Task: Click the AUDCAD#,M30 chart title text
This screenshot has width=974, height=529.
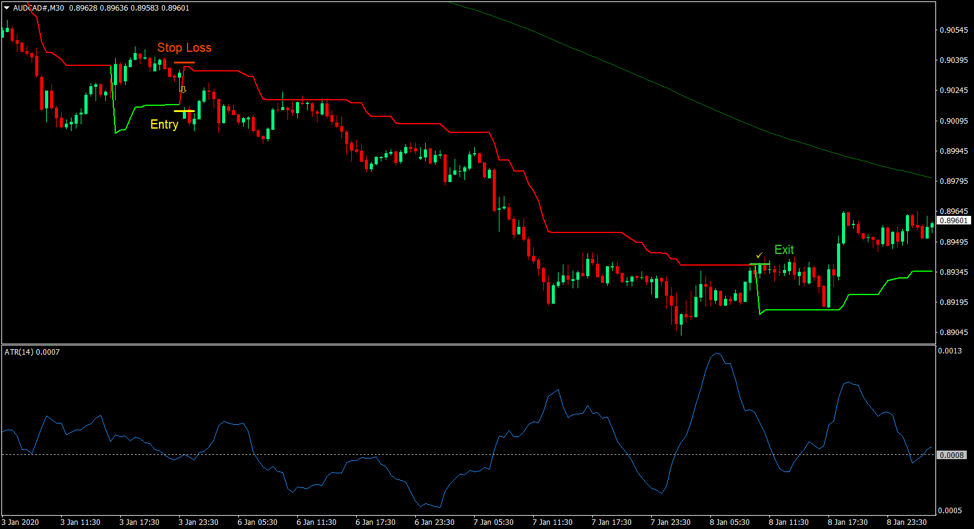Action: pos(52,7)
